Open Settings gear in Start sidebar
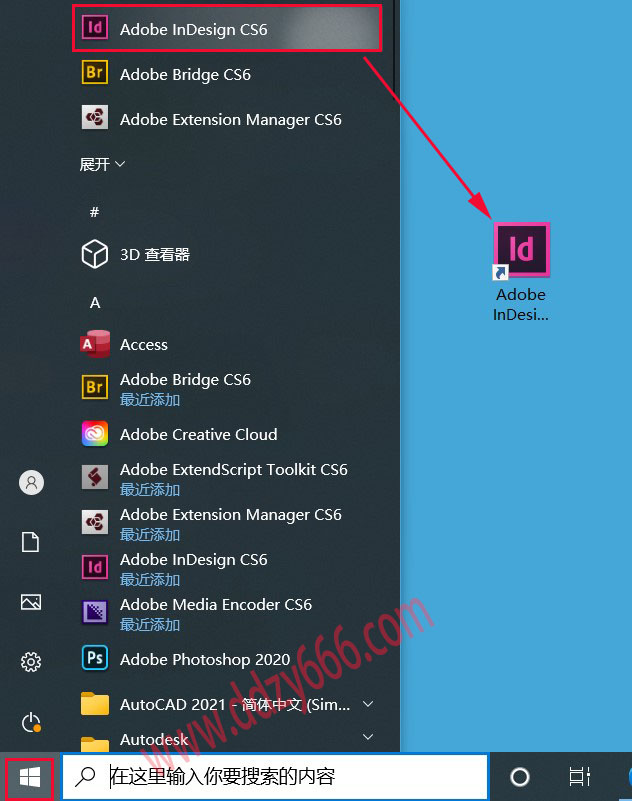 (x=31, y=662)
